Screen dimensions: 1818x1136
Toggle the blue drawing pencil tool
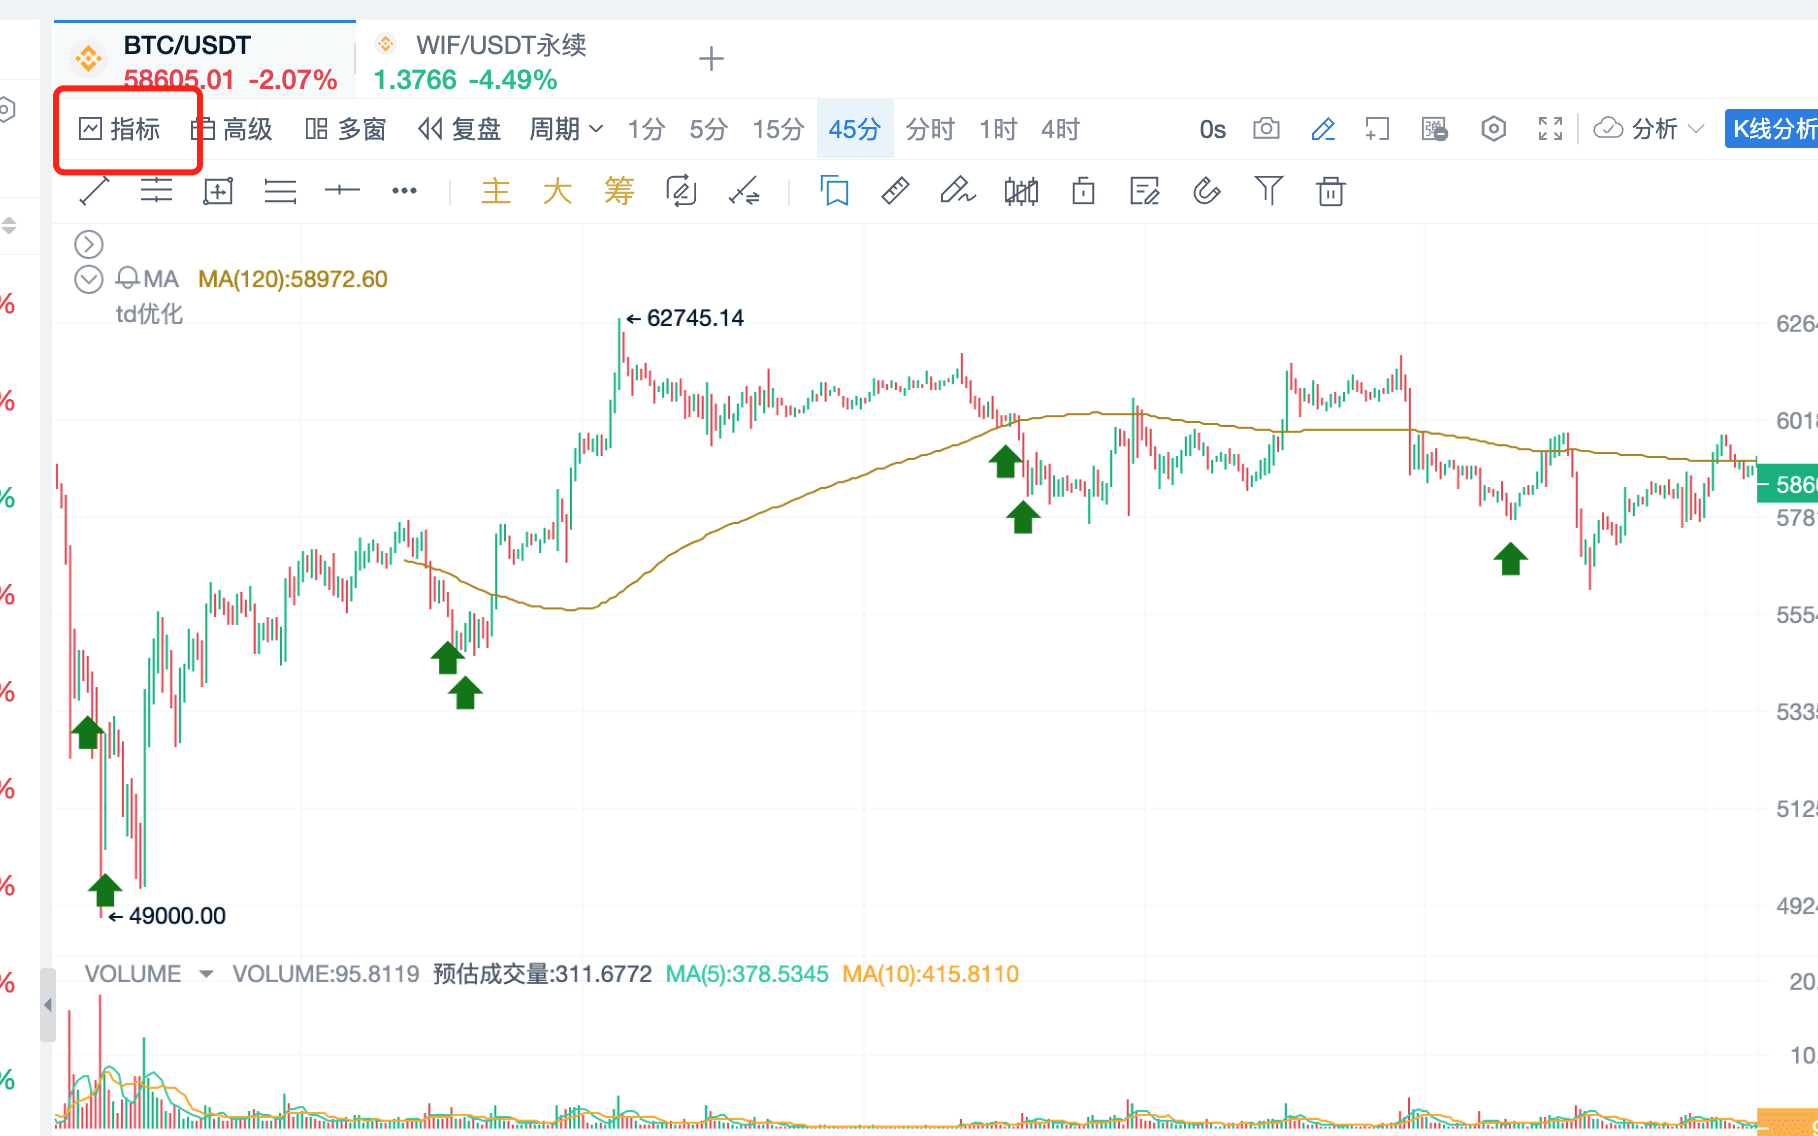(1323, 128)
